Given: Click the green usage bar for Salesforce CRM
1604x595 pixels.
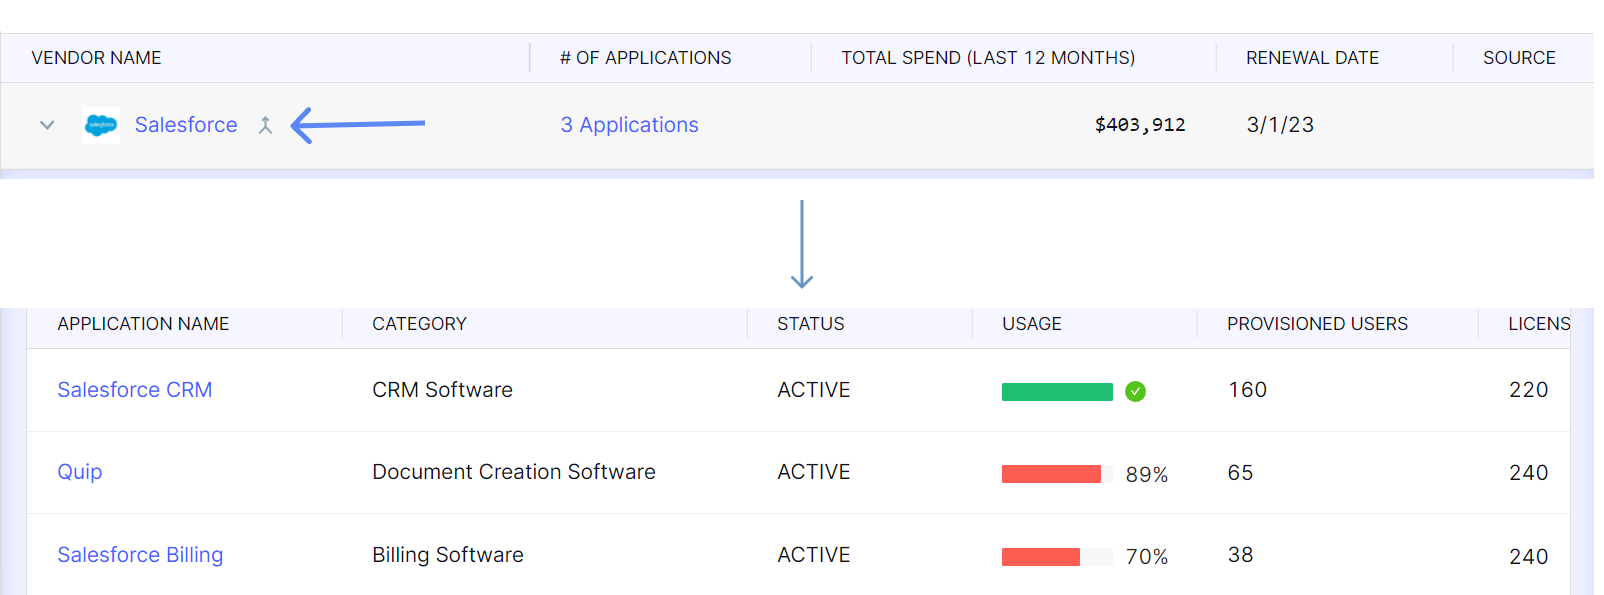Looking at the screenshot, I should [x=1057, y=392].
